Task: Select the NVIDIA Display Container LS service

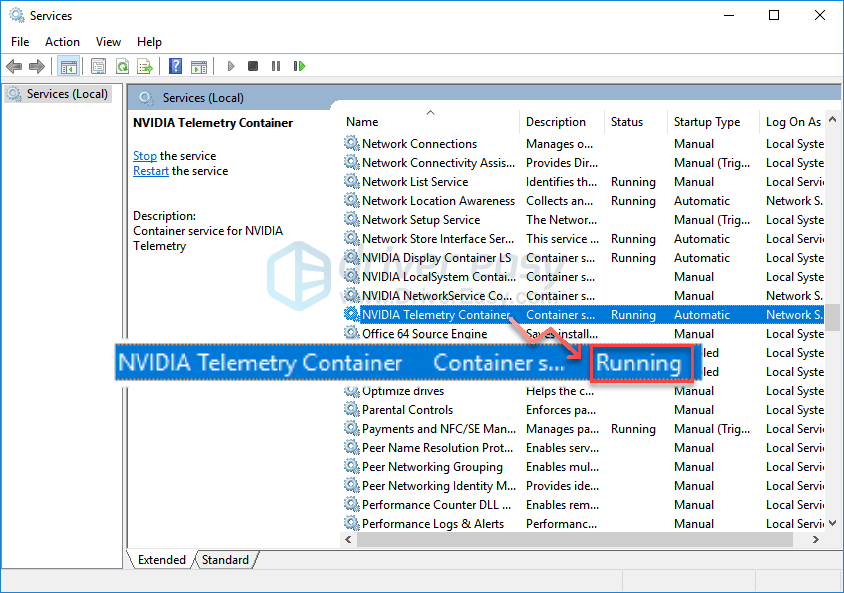Action: pyautogui.click(x=435, y=257)
